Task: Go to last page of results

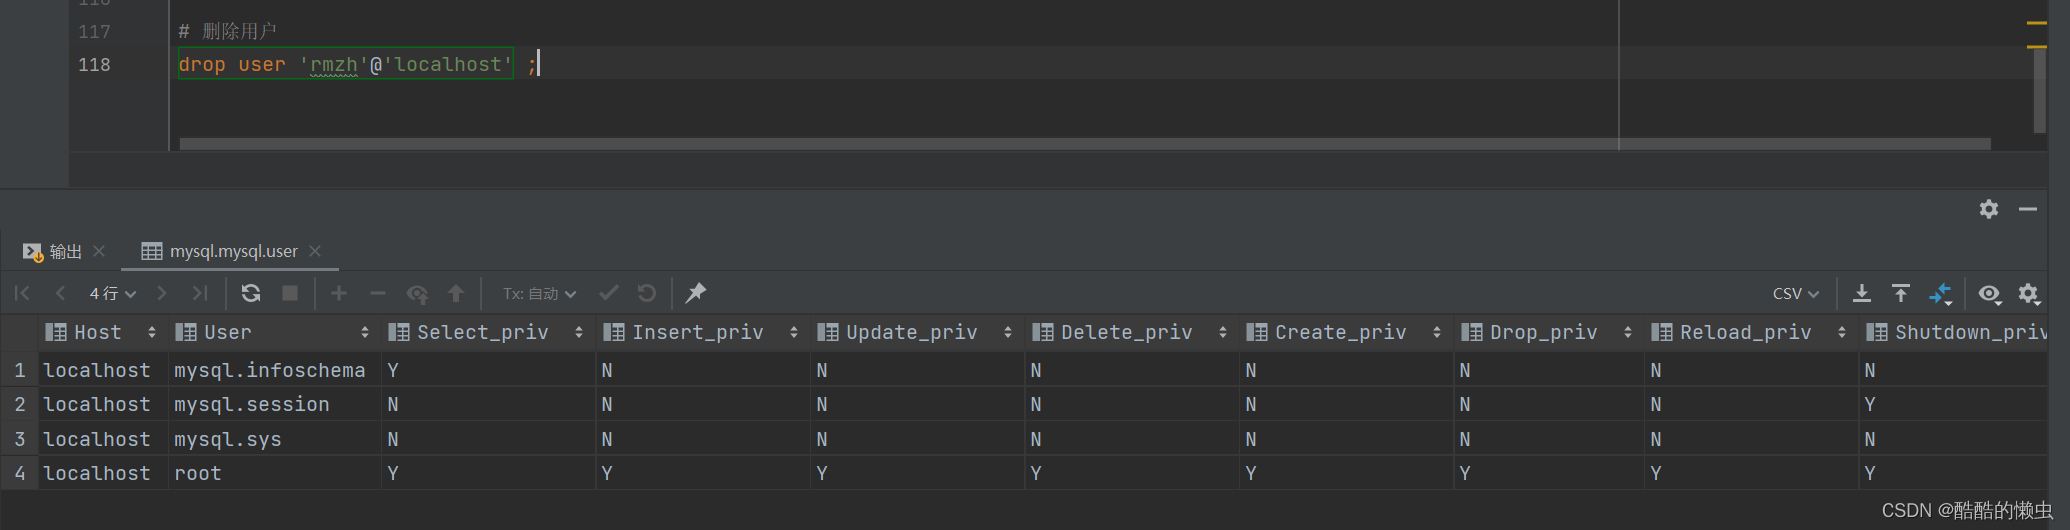Action: click(x=200, y=293)
